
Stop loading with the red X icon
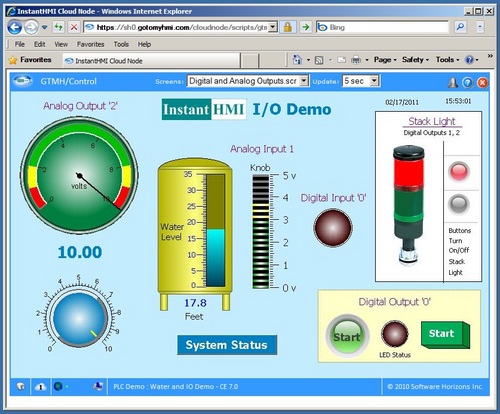(74, 27)
